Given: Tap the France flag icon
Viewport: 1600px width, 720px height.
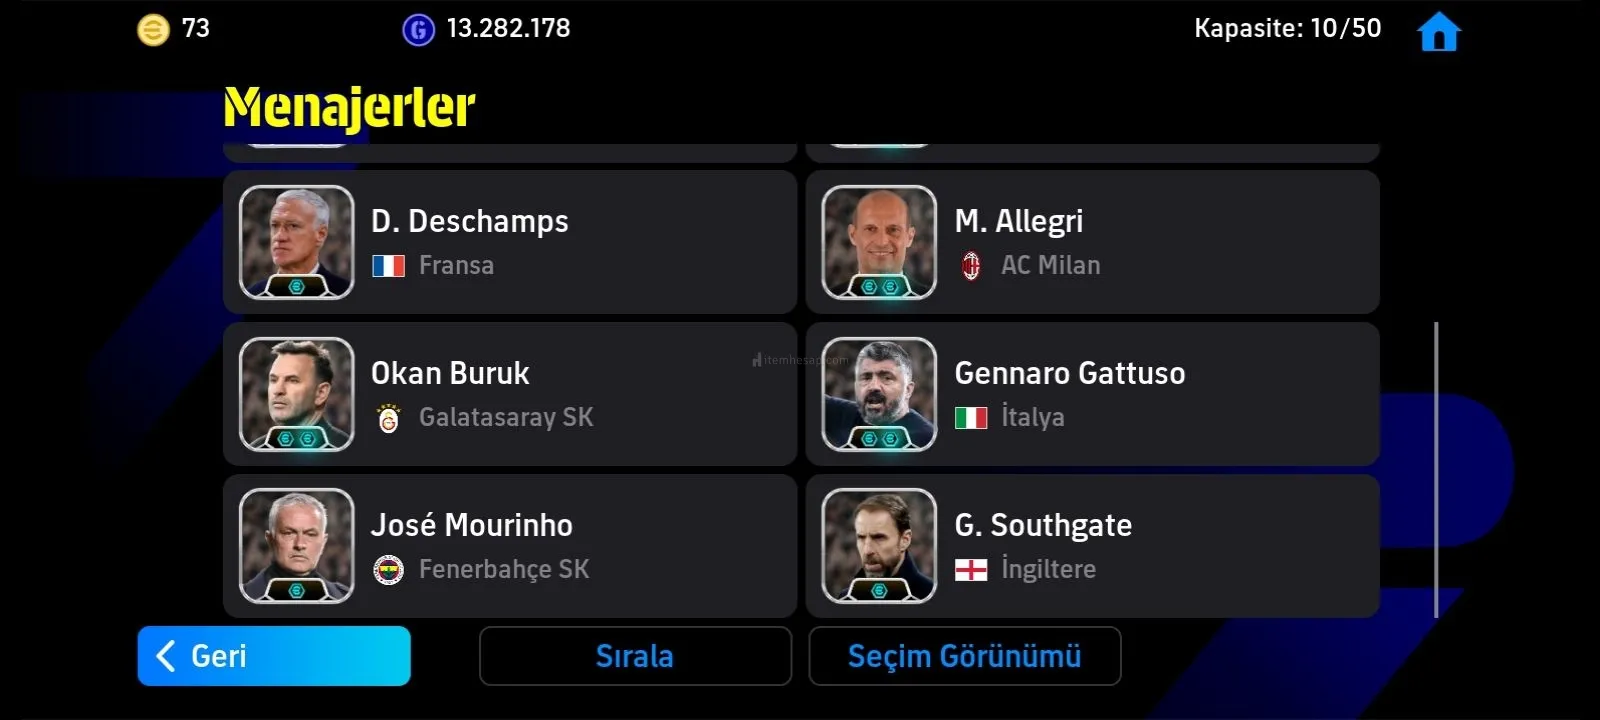Looking at the screenshot, I should coord(388,266).
